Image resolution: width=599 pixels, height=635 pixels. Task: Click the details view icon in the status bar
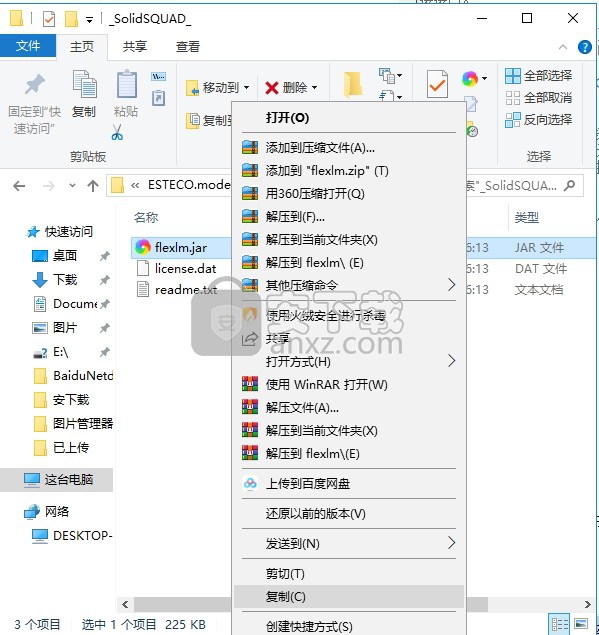click(559, 624)
